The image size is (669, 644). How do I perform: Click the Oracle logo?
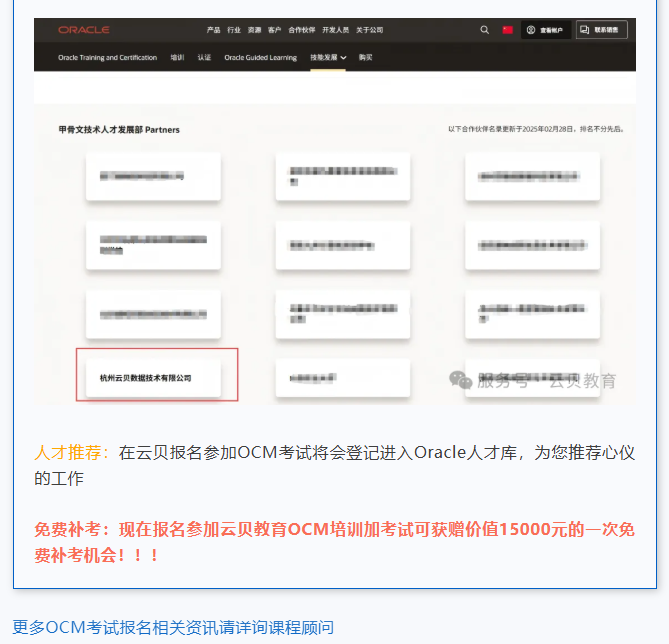84,30
